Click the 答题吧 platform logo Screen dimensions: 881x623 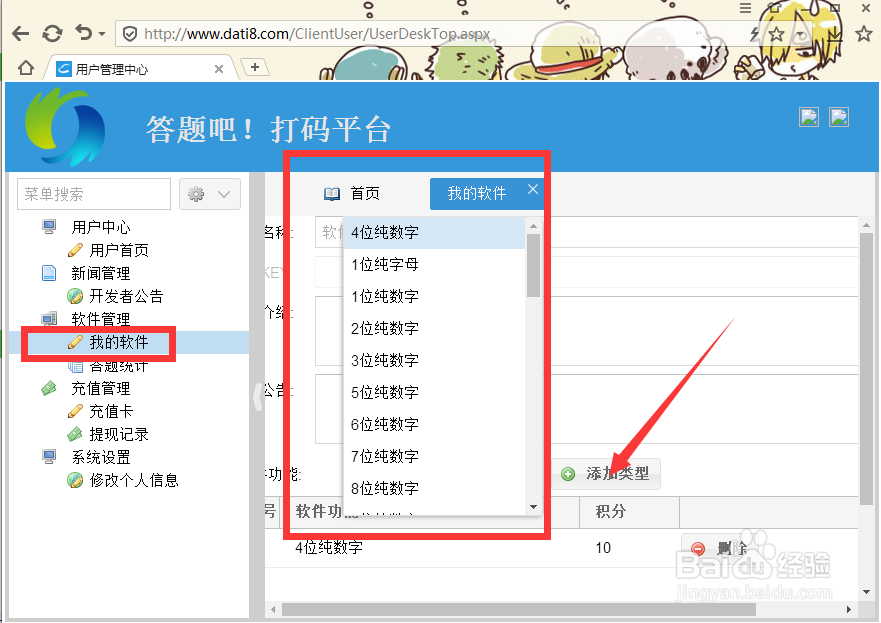[x=65, y=128]
